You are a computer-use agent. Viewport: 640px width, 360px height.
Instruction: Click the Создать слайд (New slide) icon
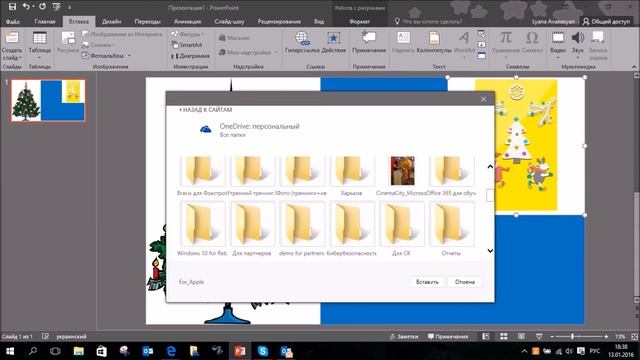12,38
